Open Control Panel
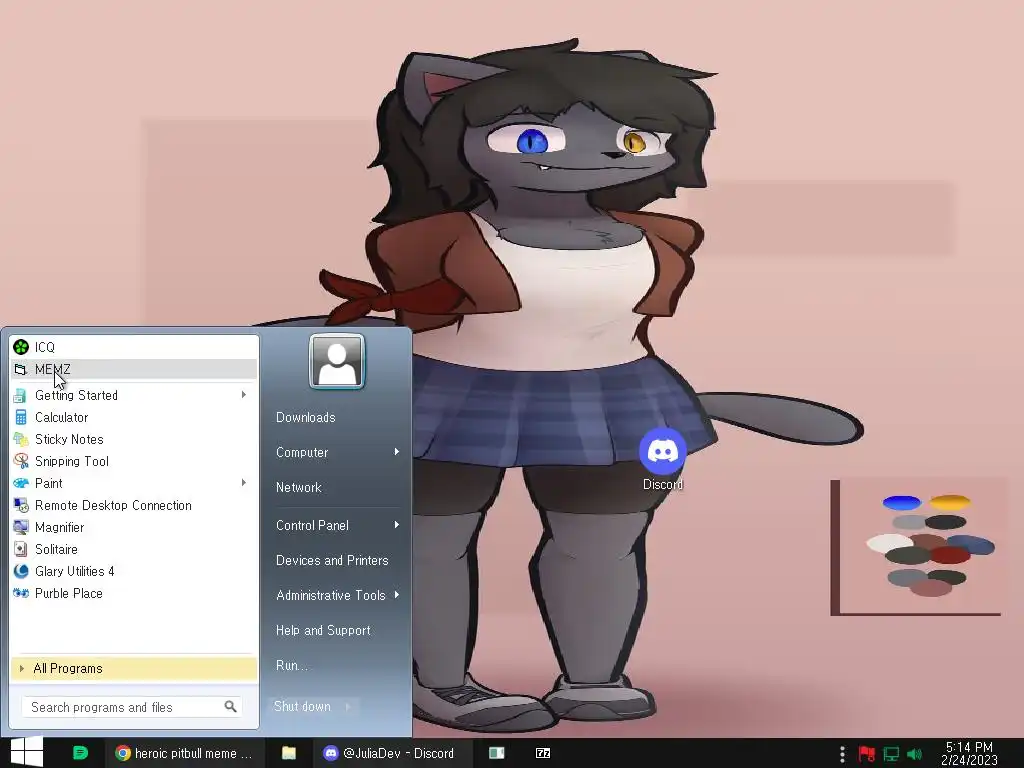Screen dimensions: 1024x768 (312, 526)
